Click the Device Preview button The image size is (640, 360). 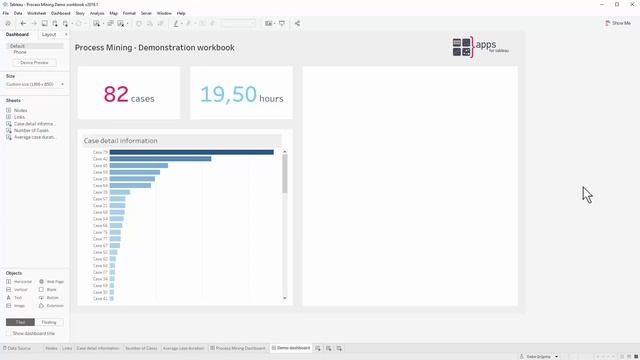coord(34,63)
